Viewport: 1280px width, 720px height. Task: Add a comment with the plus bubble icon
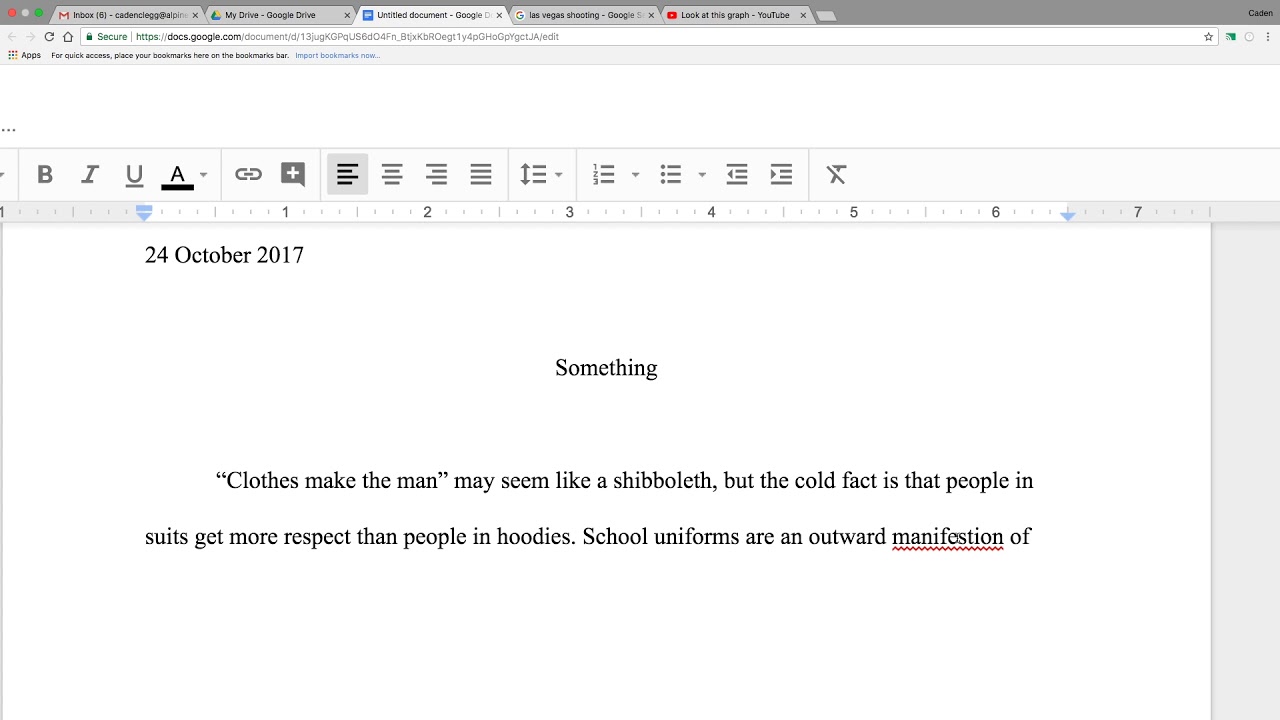[x=293, y=175]
